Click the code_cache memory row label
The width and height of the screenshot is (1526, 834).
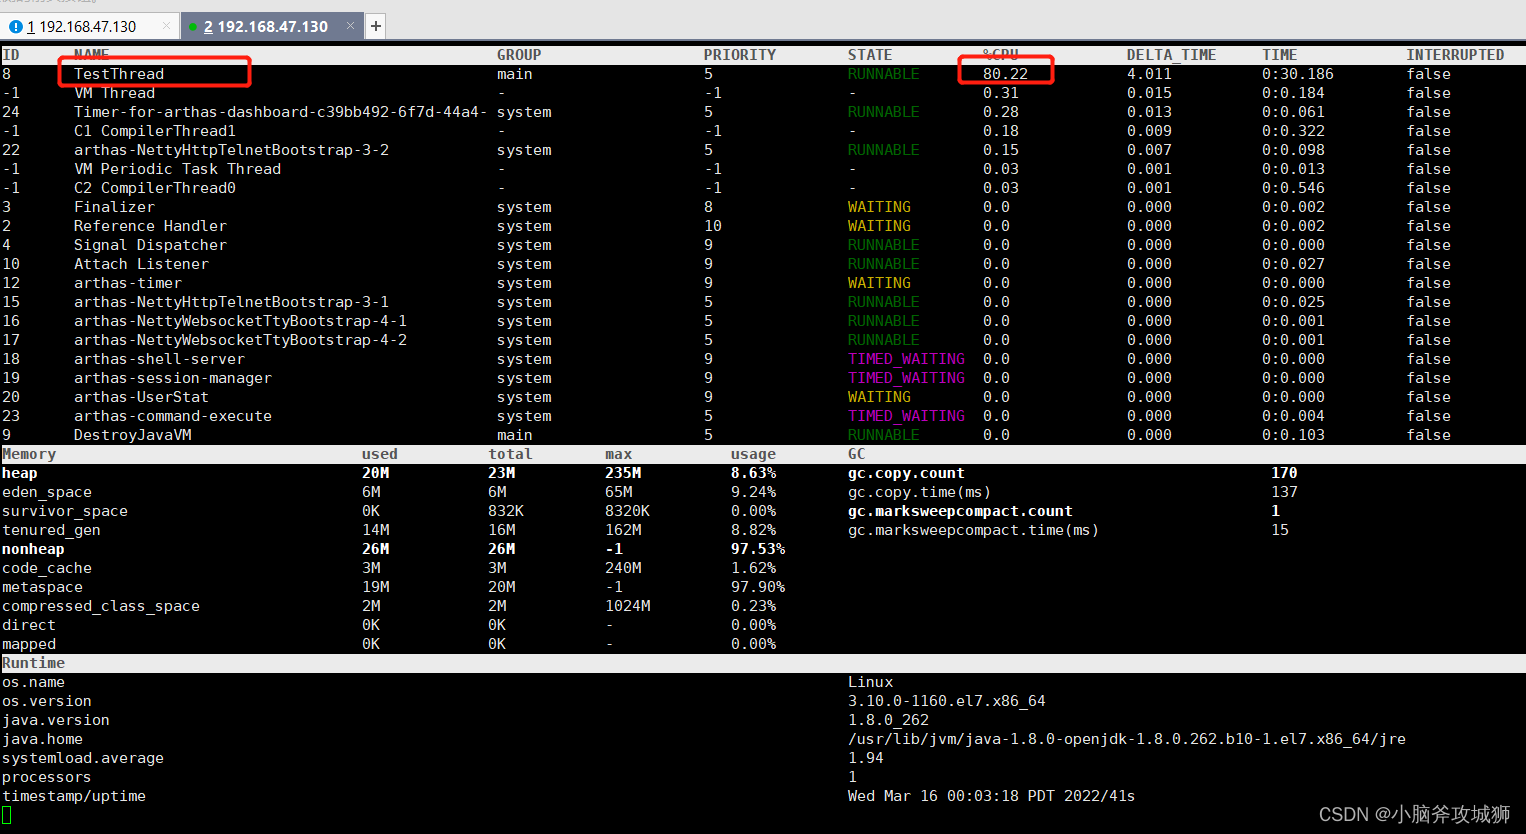pos(47,568)
